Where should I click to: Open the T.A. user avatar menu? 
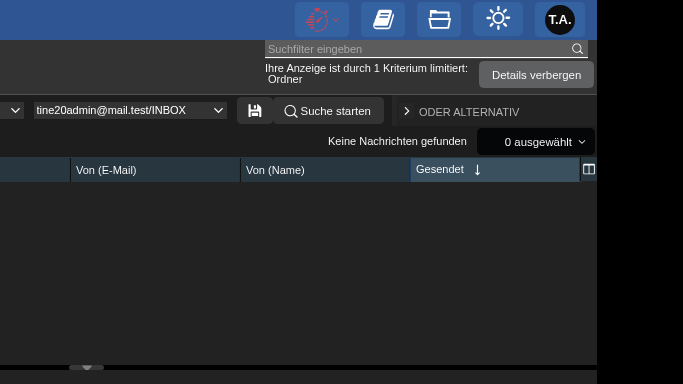click(x=560, y=20)
